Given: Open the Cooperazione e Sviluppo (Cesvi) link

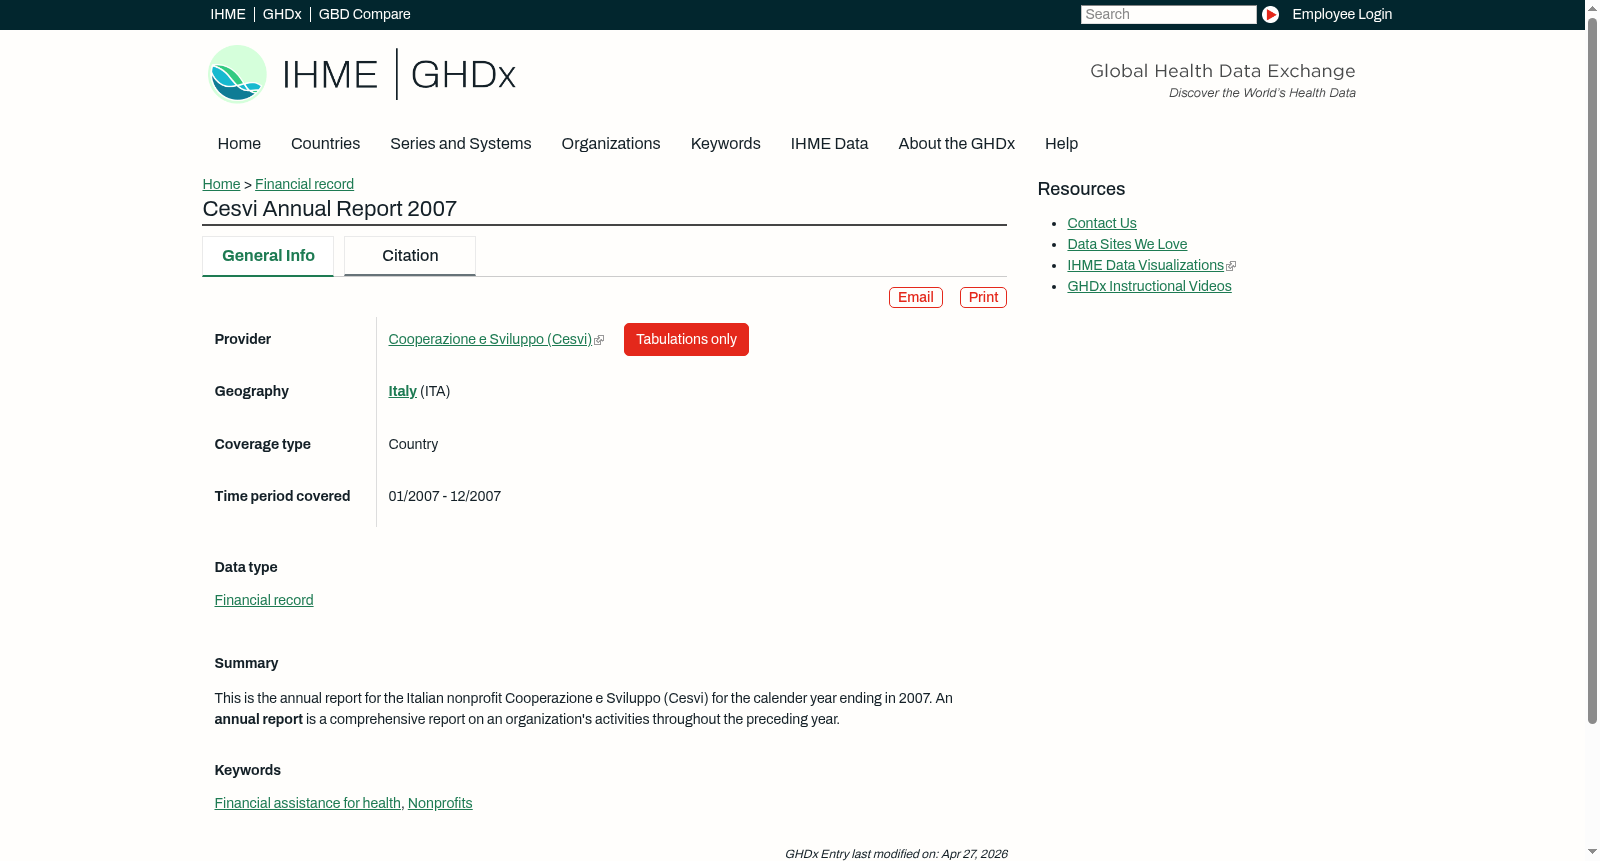Looking at the screenshot, I should pyautogui.click(x=490, y=339).
